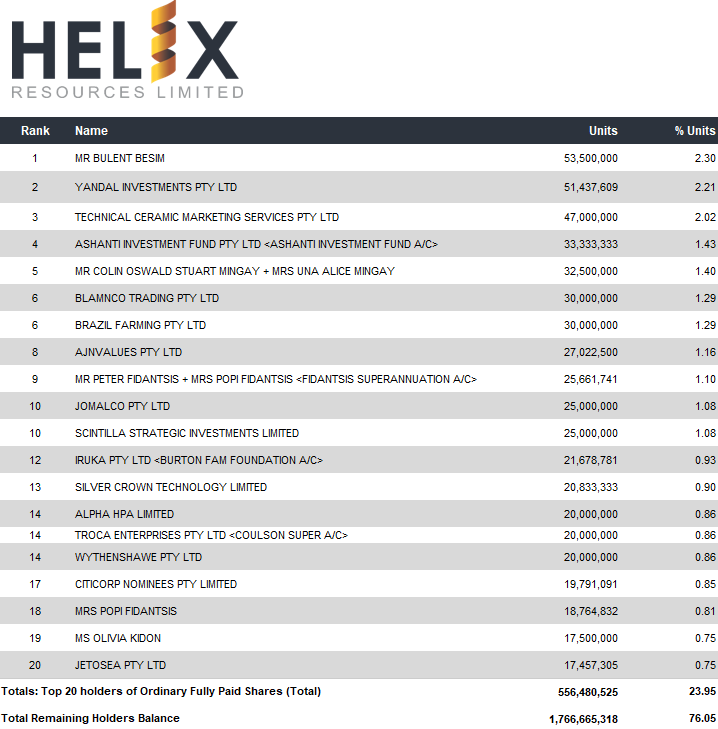Click units value 20,833,333

pos(591,487)
